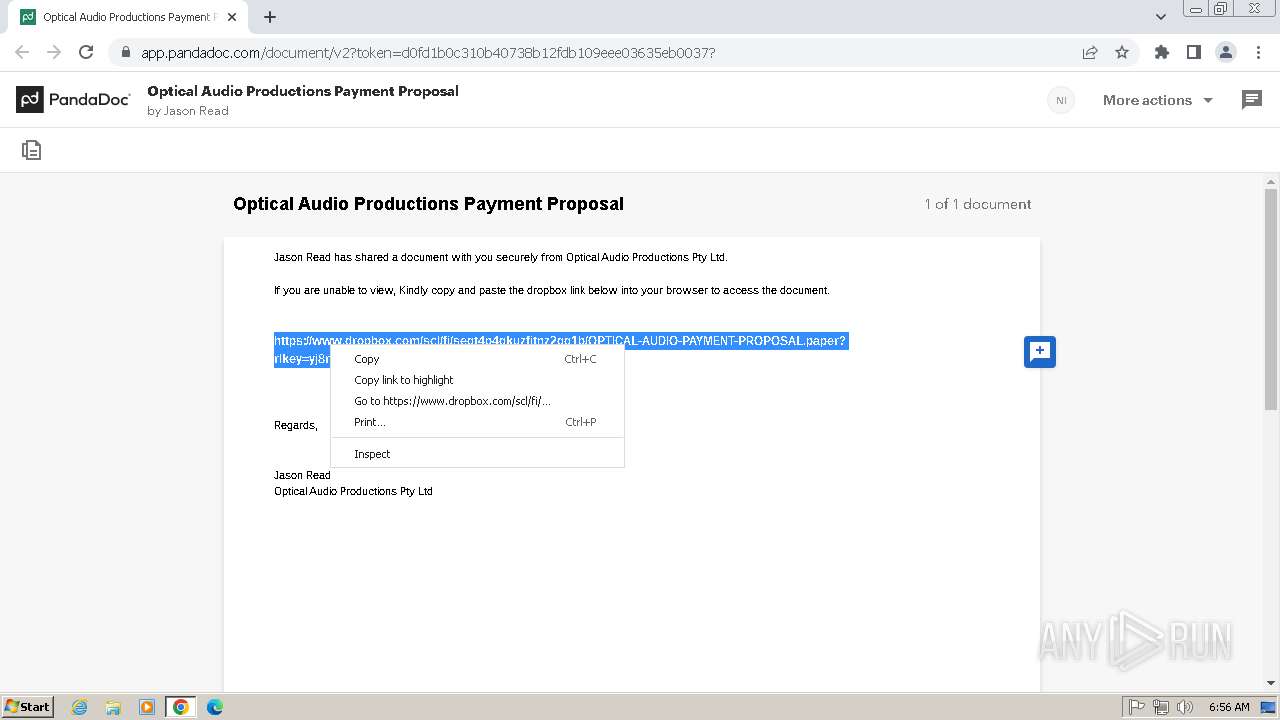Viewport: 1280px width, 720px height.
Task: Click the '1 of 1 document' counter
Action: (x=978, y=204)
